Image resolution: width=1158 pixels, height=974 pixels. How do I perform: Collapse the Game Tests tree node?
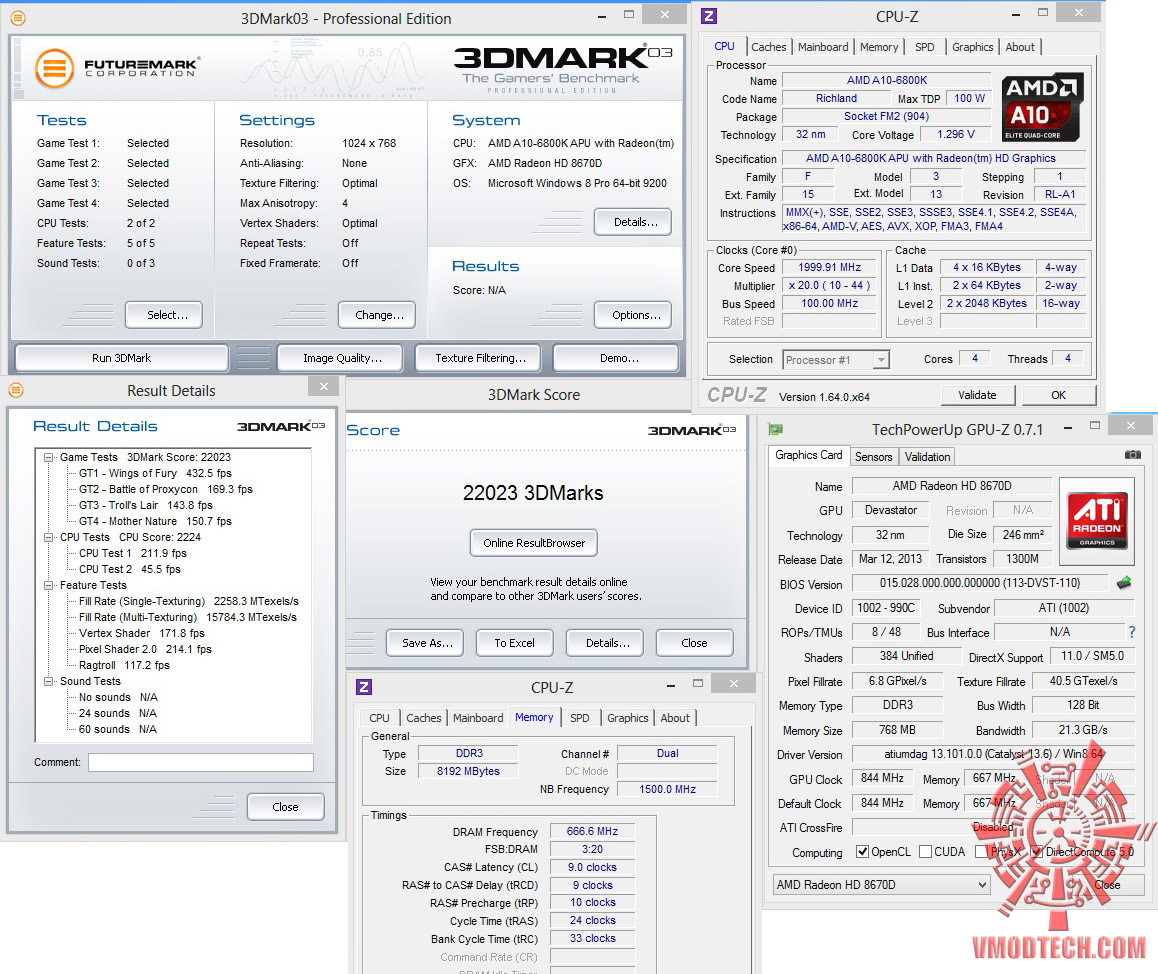tap(49, 457)
